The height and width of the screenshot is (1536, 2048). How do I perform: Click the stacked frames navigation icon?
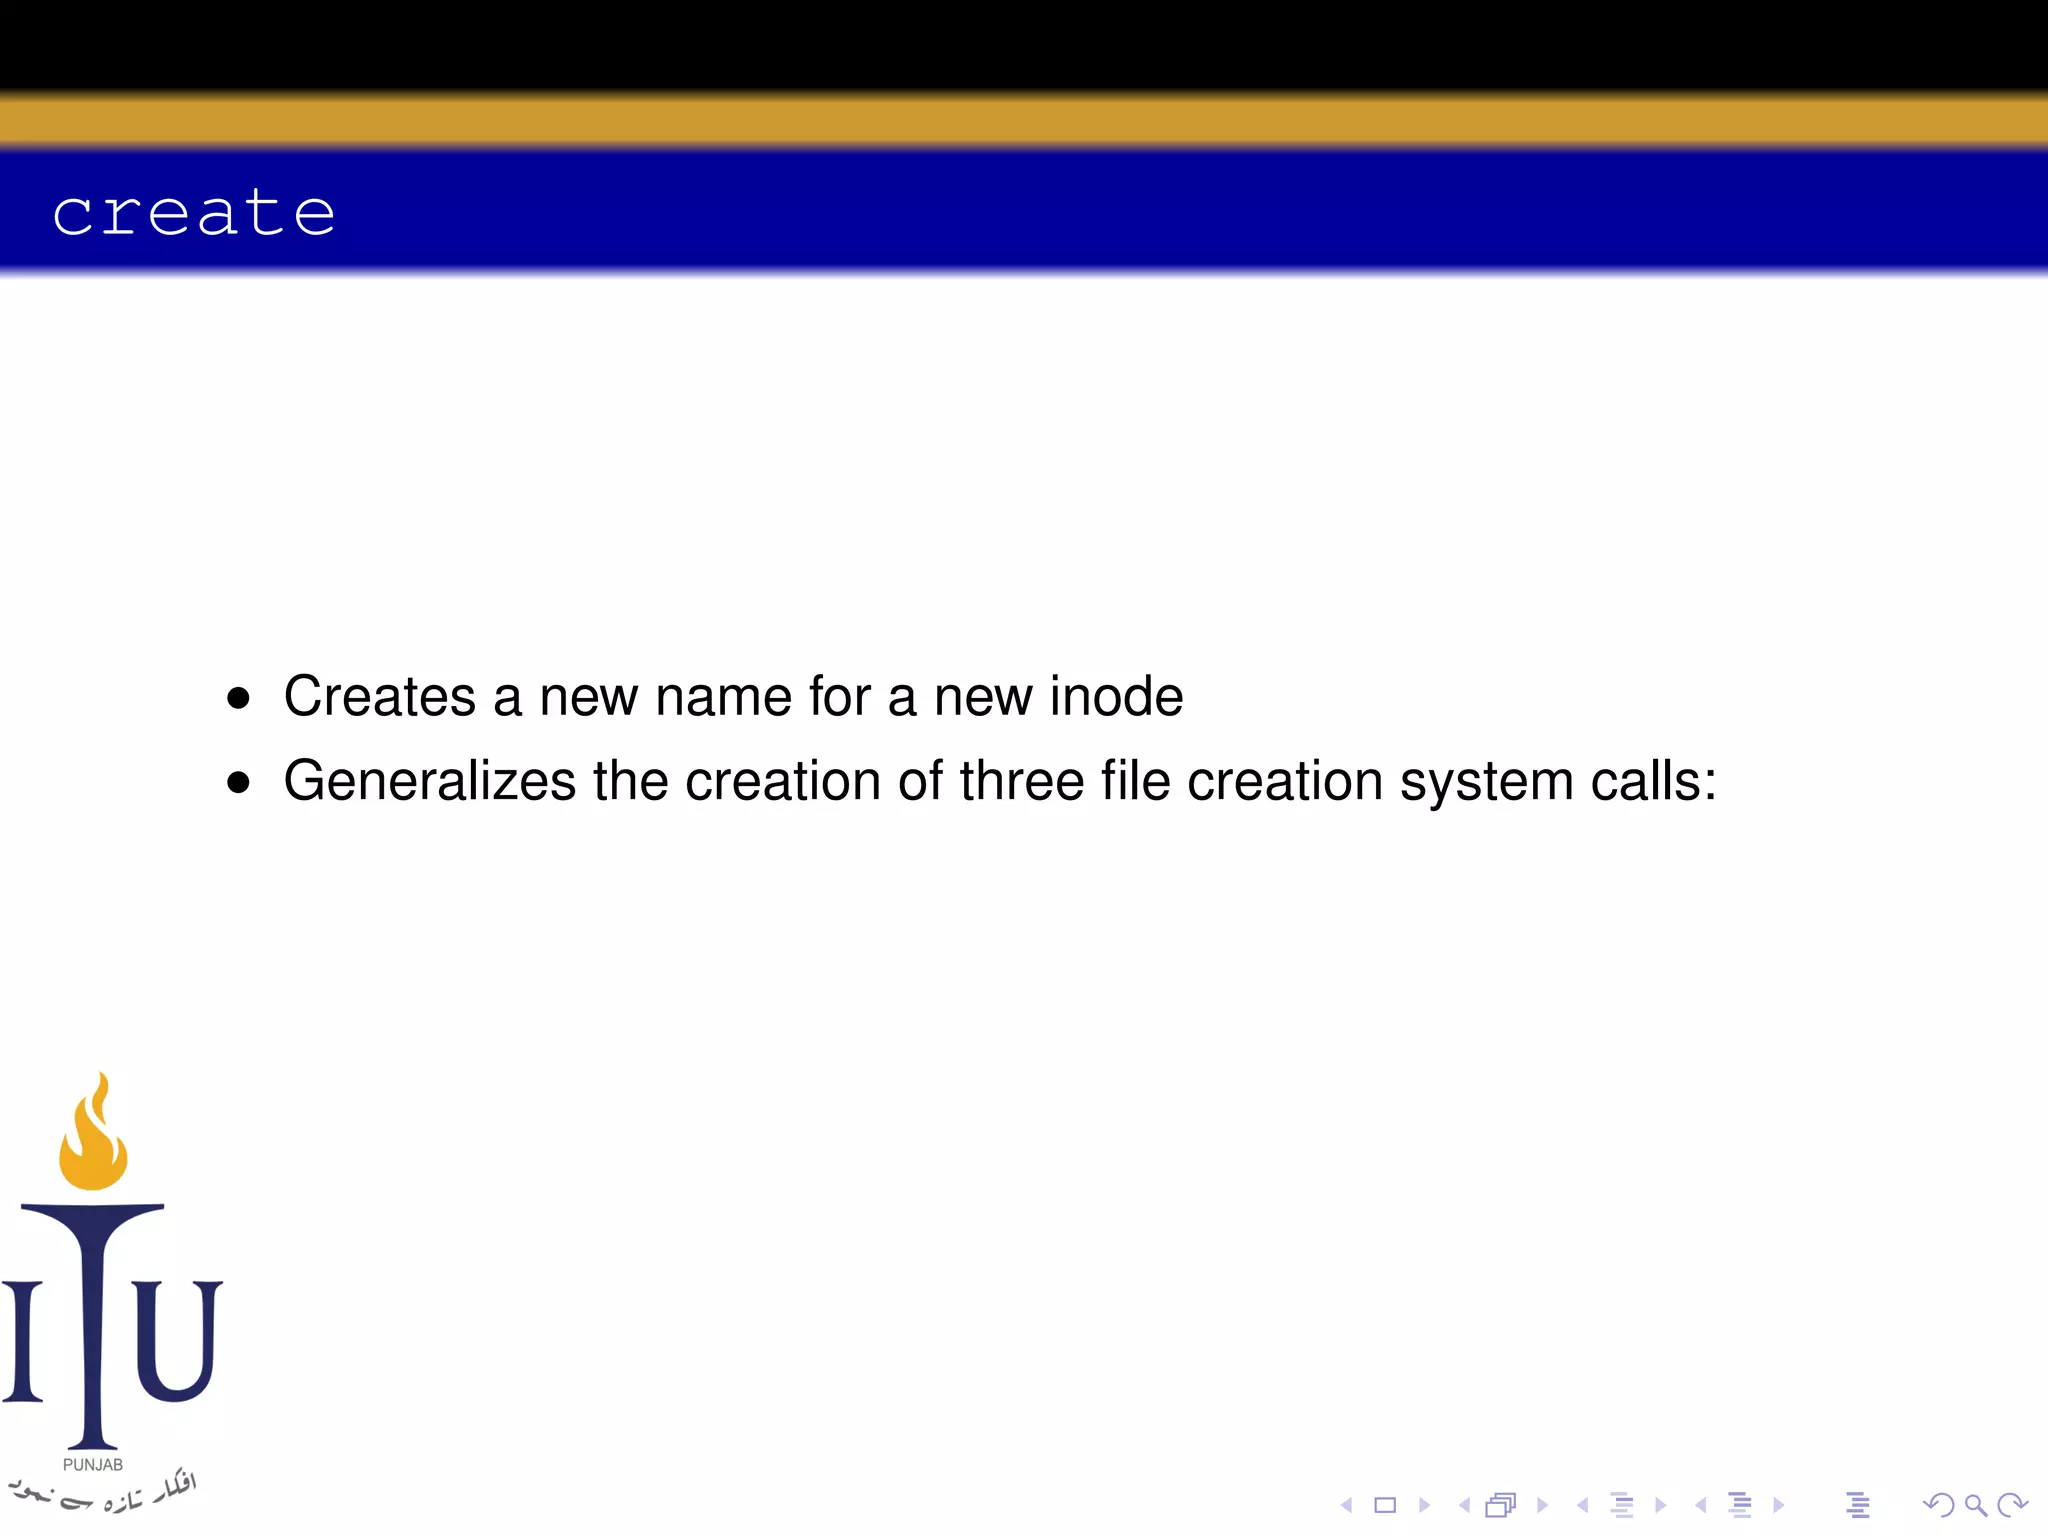coord(1501,1505)
